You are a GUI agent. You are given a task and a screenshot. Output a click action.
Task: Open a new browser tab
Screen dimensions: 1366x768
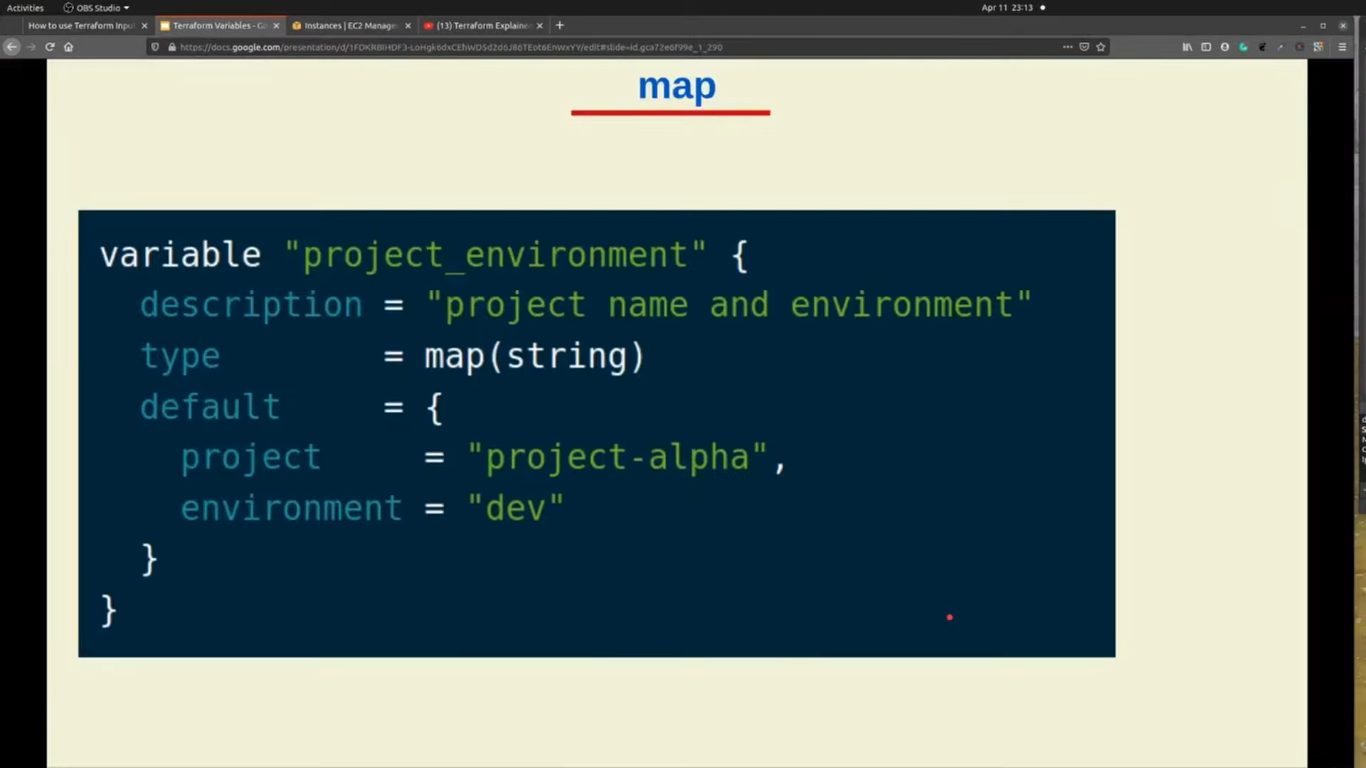(560, 25)
